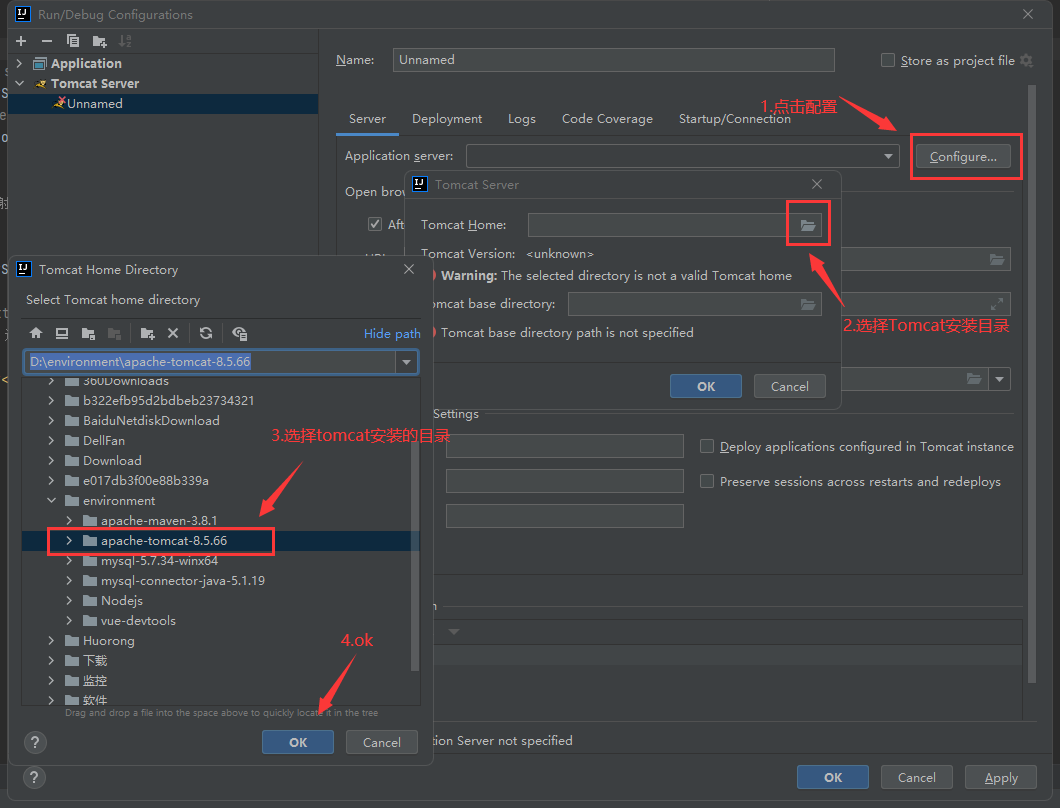Viewport: 1060px width, 808px height.
Task: Toggle Store as project file checkbox
Action: coord(888,60)
